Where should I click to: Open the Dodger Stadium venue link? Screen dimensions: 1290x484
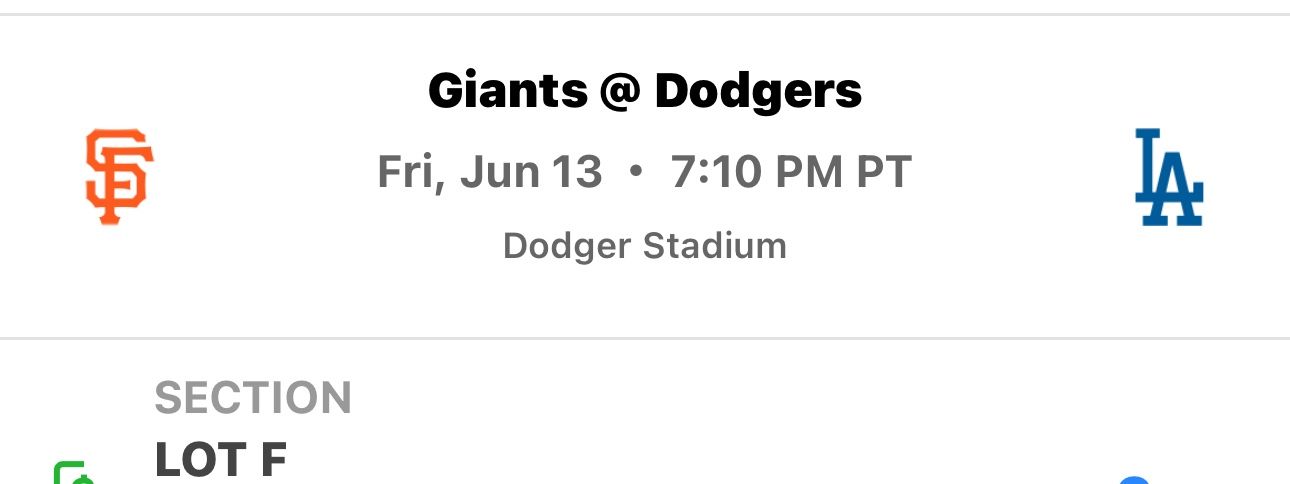(645, 245)
